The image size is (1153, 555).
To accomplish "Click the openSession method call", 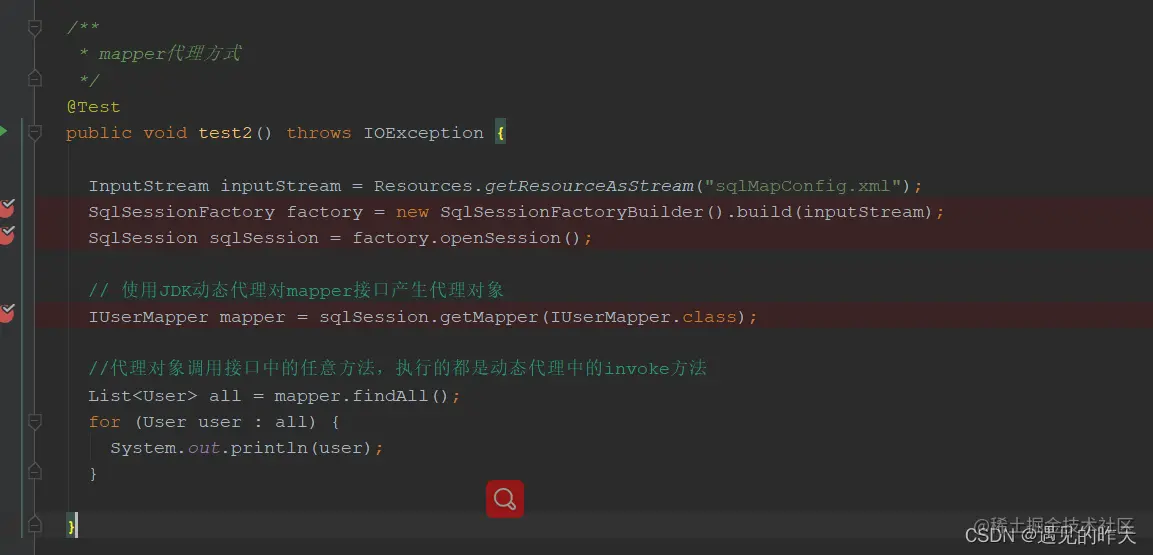I will (x=500, y=238).
